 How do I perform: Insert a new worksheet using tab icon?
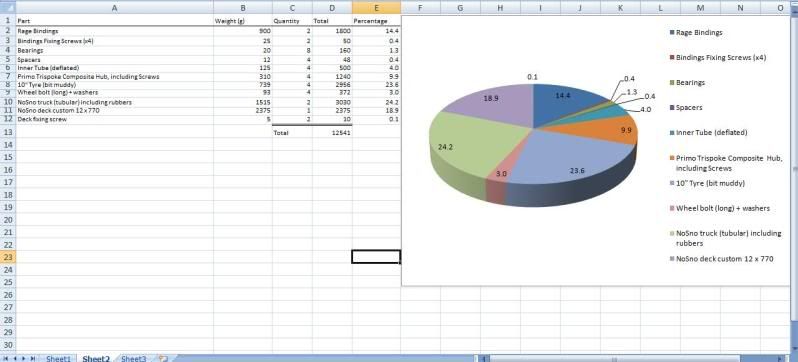coord(163,358)
